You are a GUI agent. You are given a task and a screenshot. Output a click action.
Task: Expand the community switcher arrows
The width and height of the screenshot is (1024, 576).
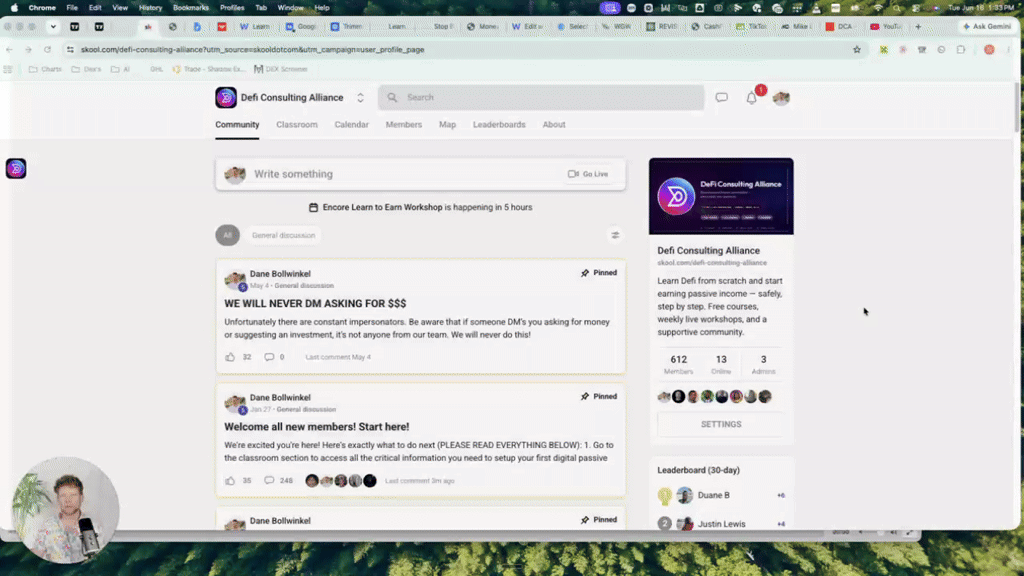click(360, 97)
